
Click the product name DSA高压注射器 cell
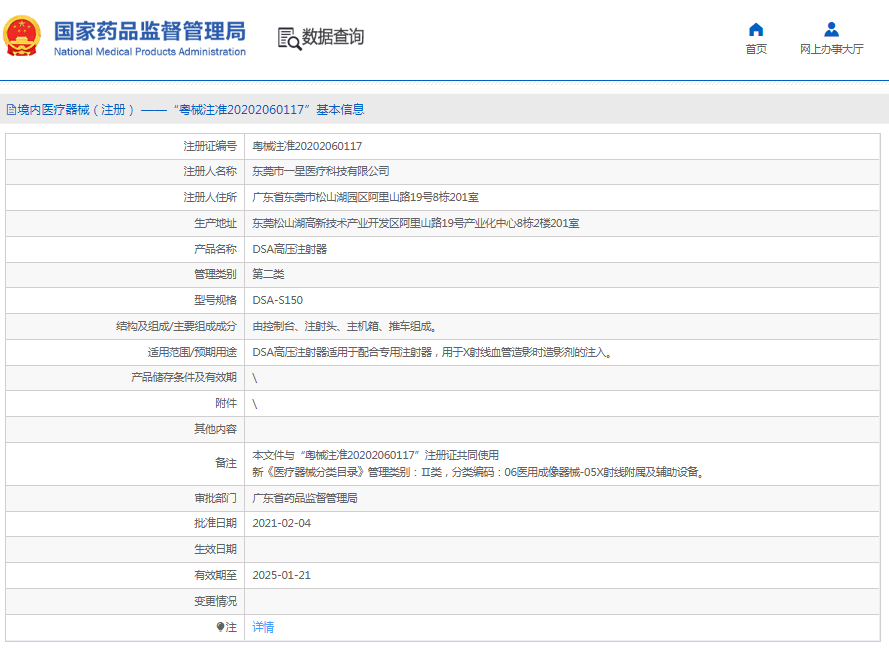(289, 249)
